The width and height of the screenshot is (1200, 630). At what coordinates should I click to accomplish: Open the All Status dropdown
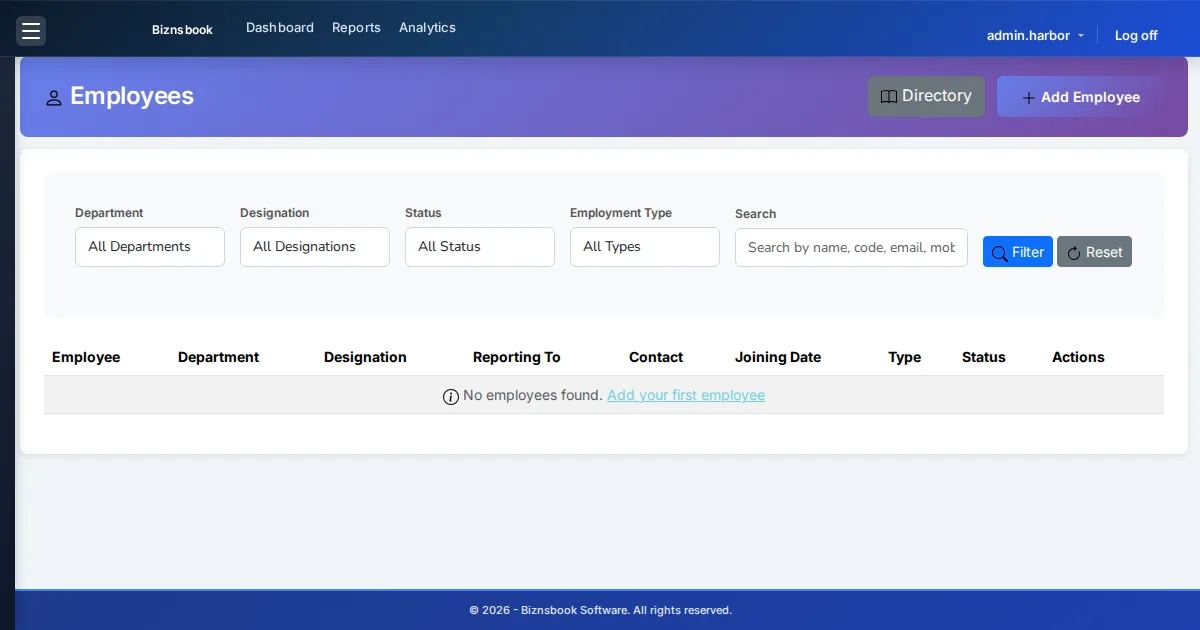tap(480, 247)
